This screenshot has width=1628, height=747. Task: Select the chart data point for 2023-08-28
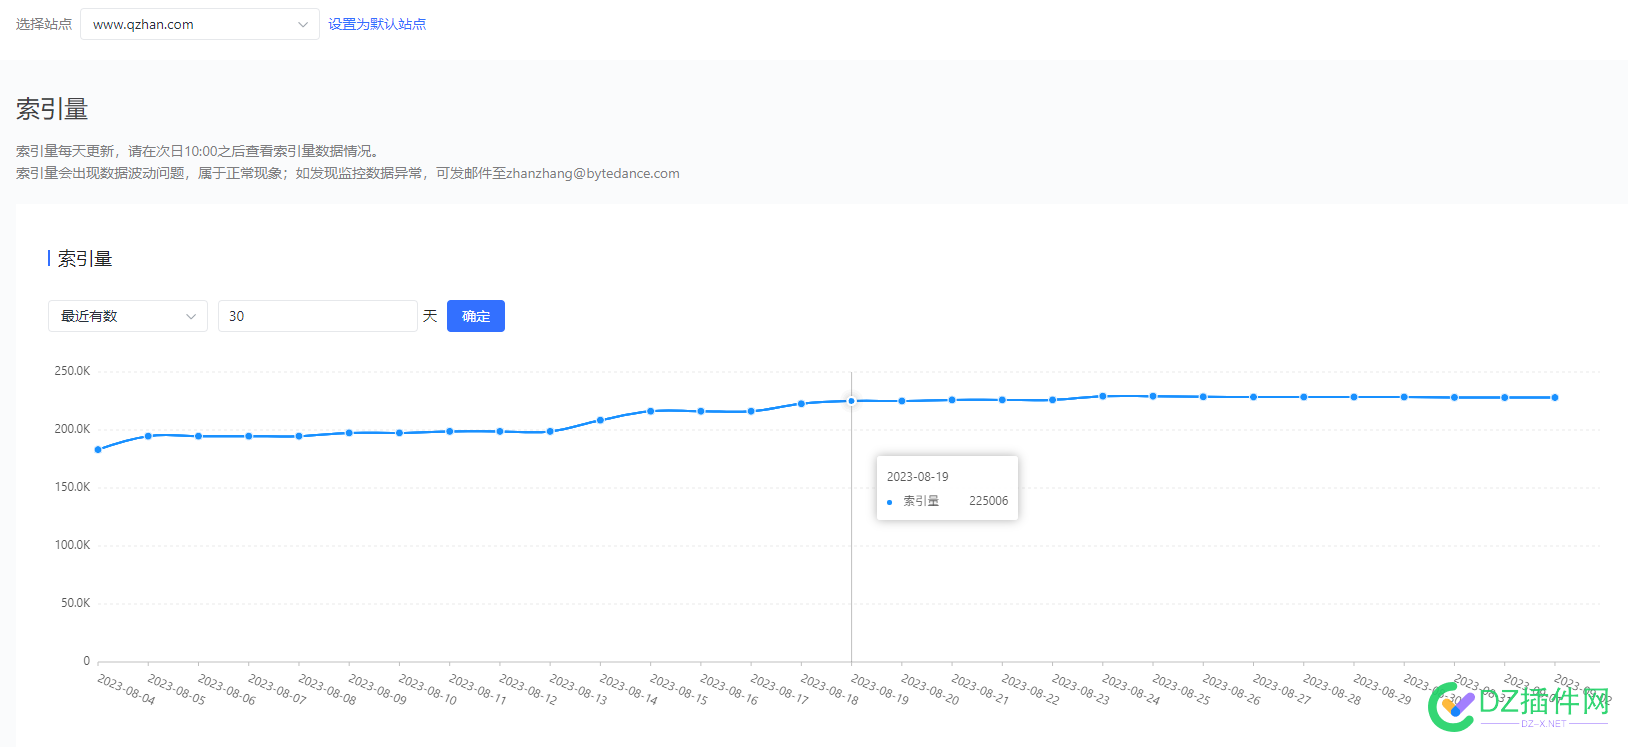tap(1303, 397)
